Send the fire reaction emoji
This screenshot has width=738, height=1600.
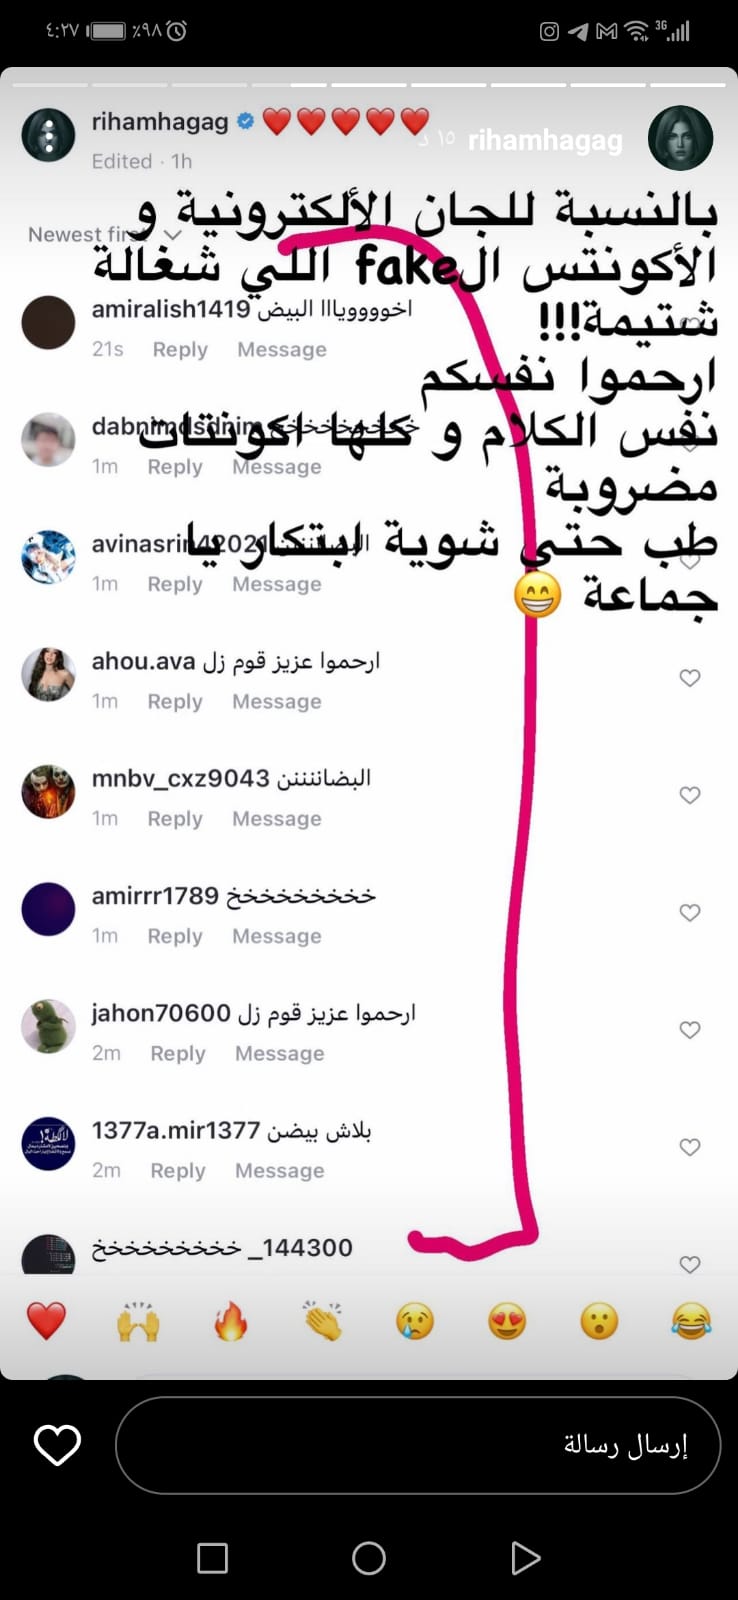point(230,1322)
